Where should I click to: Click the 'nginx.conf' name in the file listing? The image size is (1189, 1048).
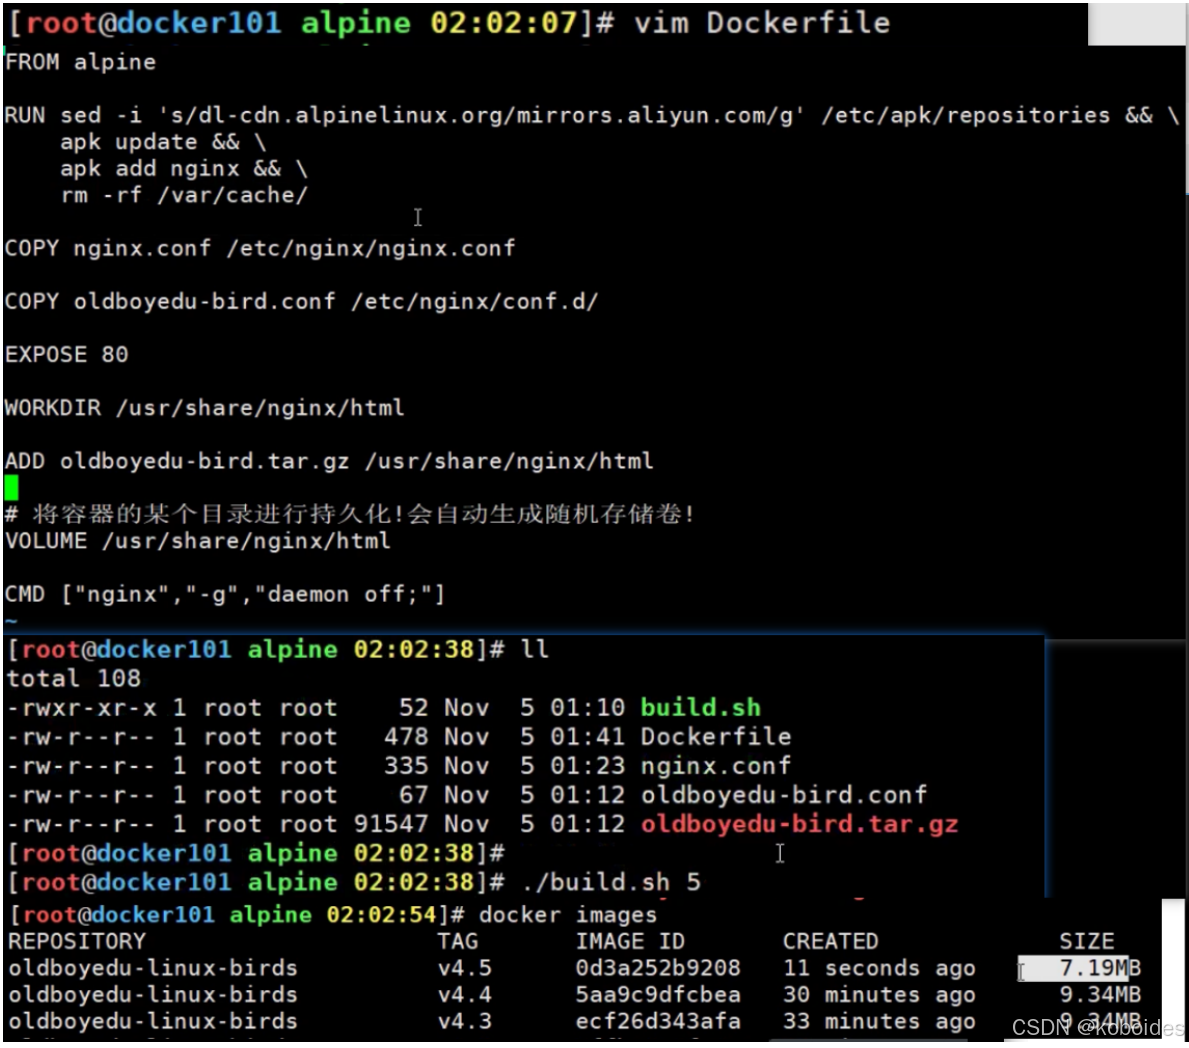[x=716, y=765]
